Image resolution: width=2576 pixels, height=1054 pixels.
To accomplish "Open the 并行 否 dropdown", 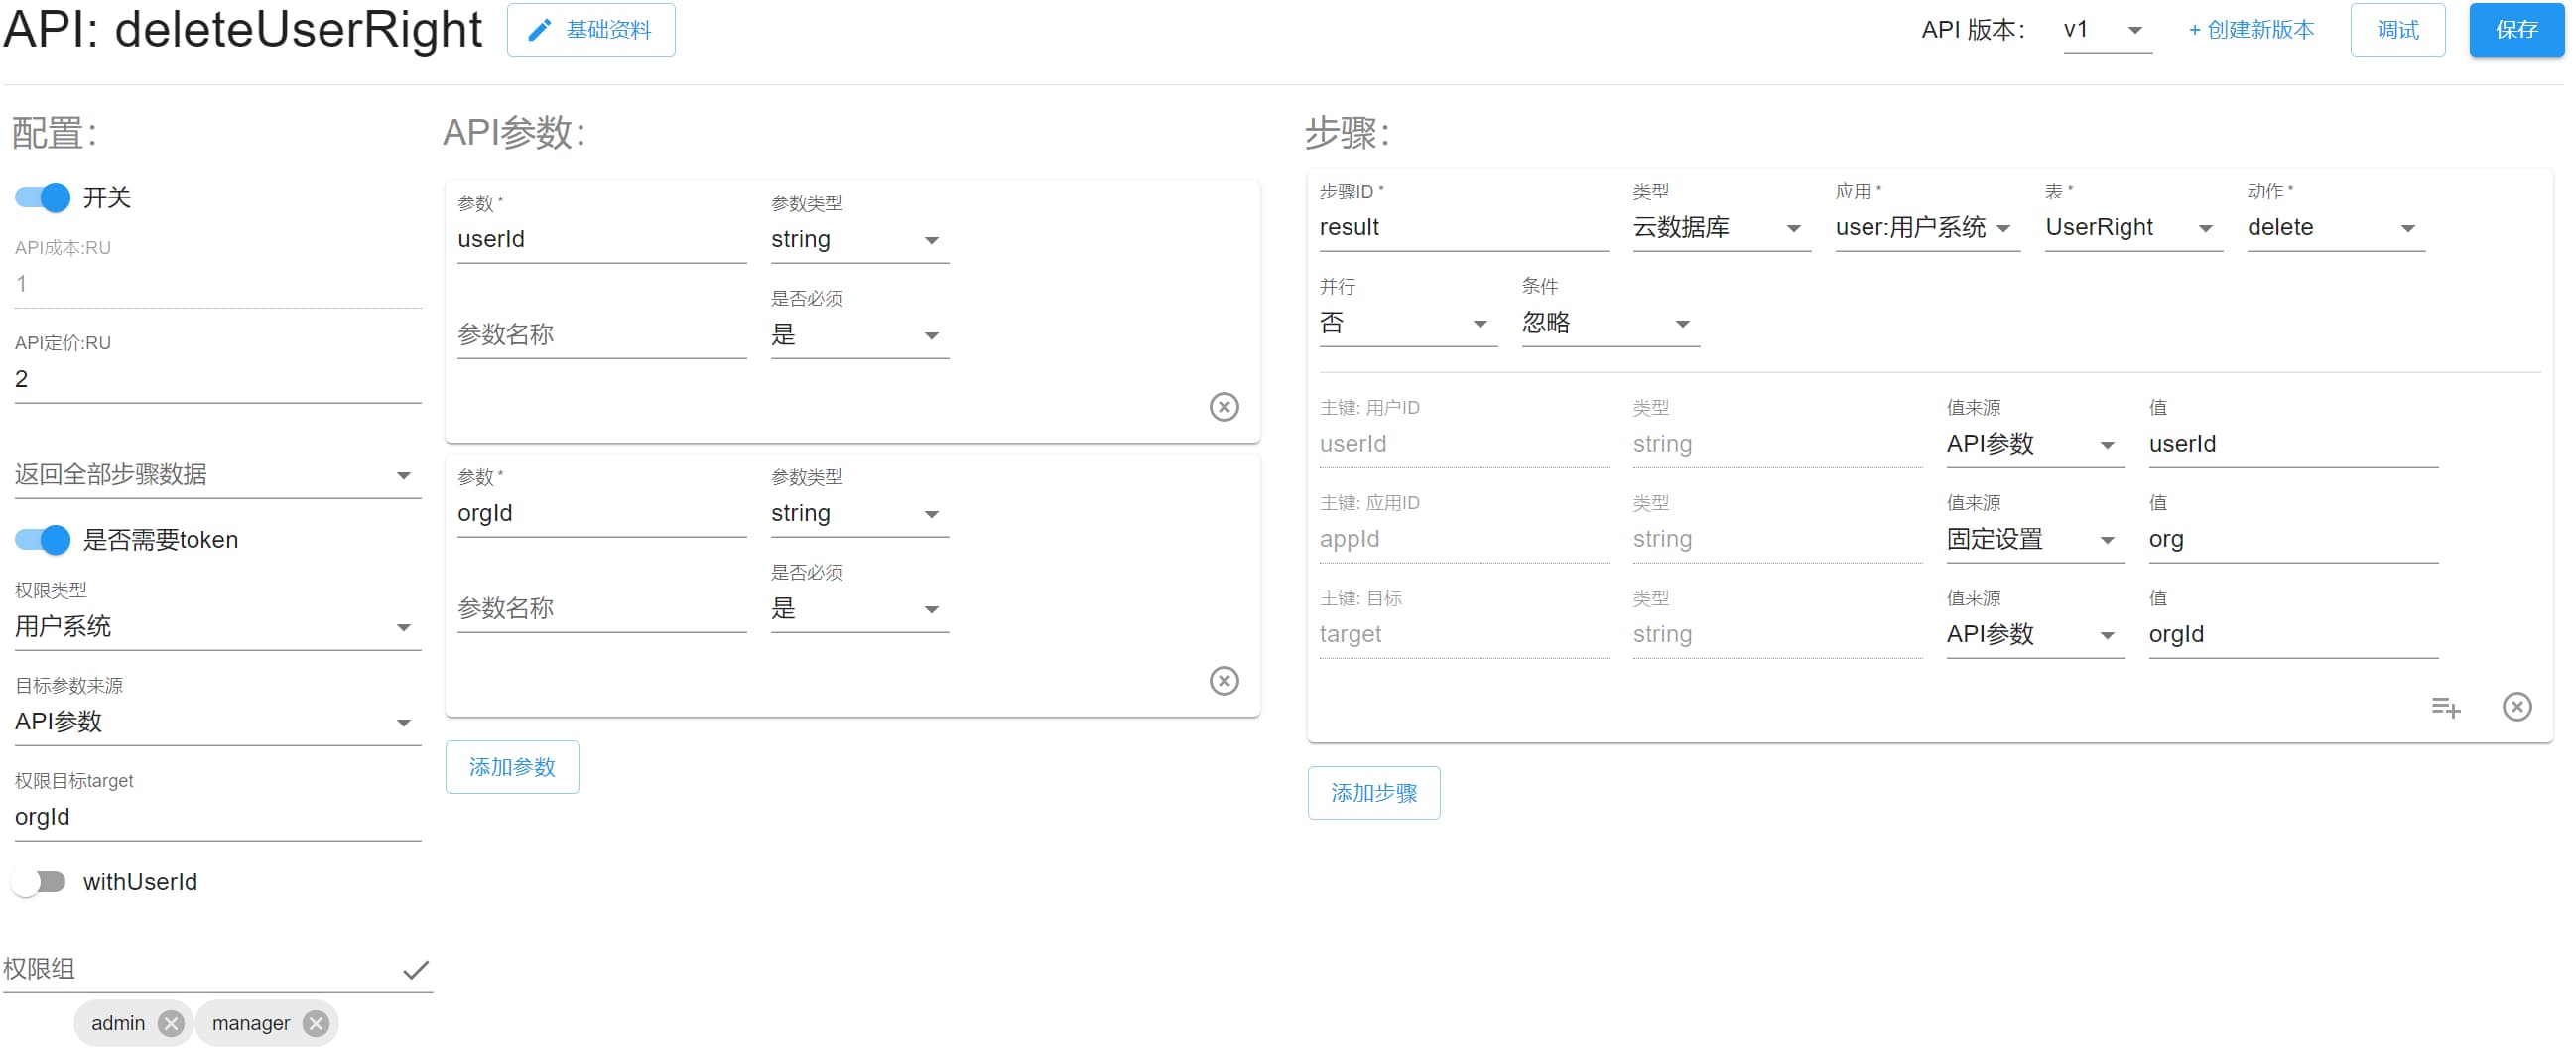I will pyautogui.click(x=1408, y=323).
